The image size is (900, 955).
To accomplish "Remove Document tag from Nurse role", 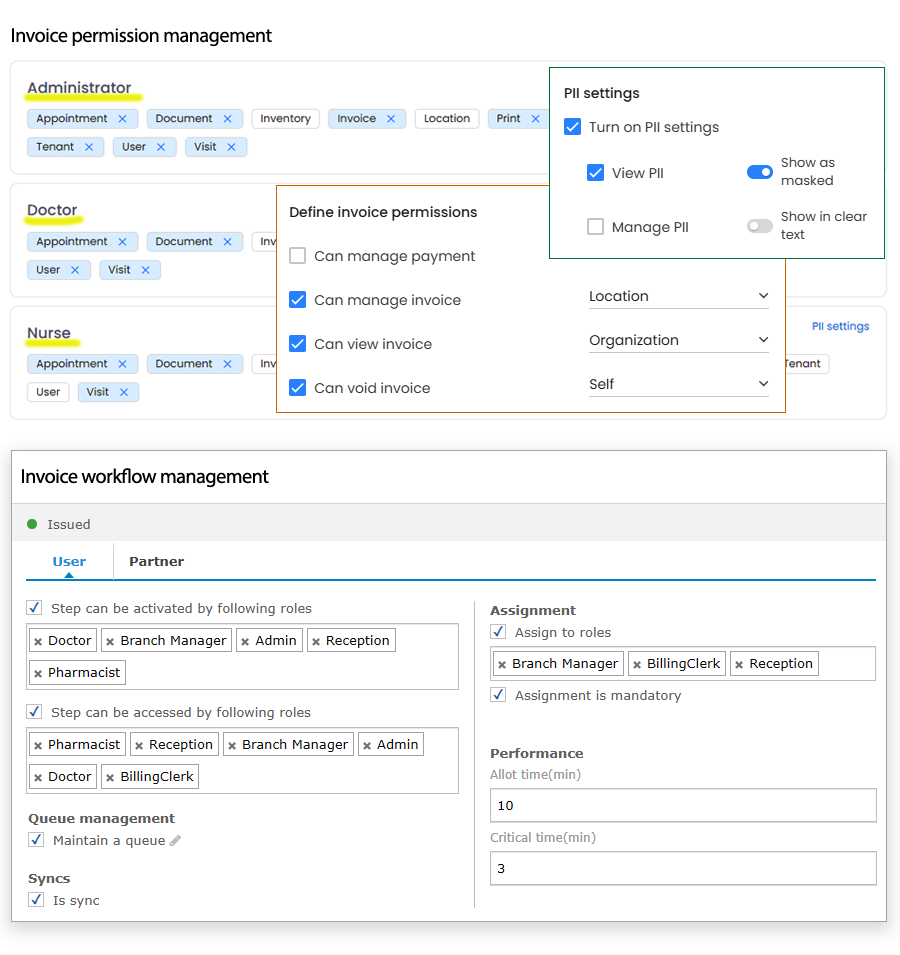I will 227,364.
